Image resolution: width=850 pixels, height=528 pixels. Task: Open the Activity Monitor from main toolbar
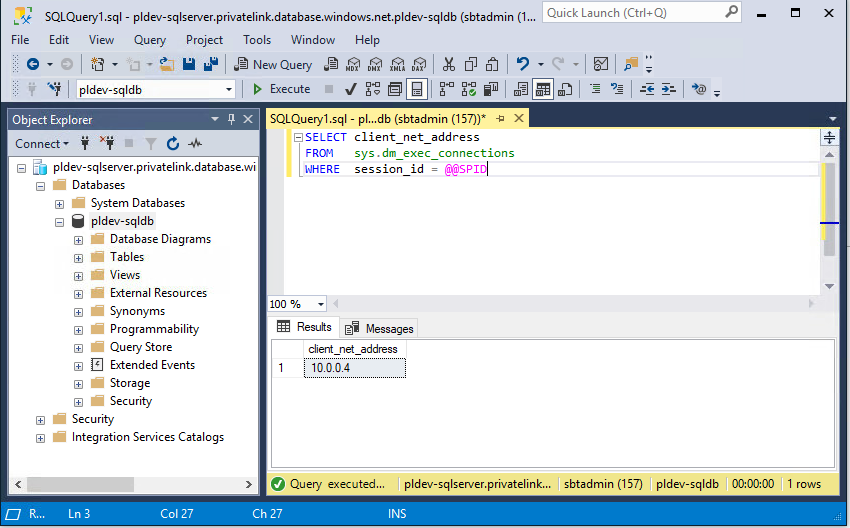[x=601, y=65]
